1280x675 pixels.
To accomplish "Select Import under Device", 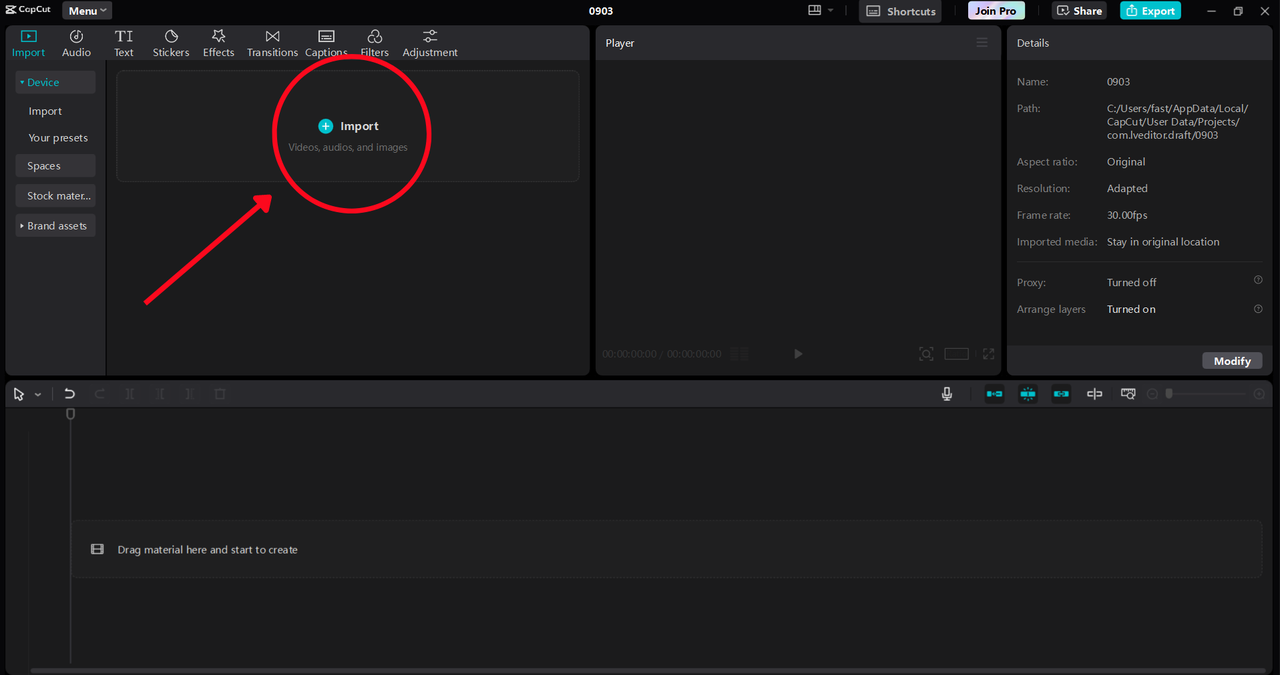I will click(45, 111).
